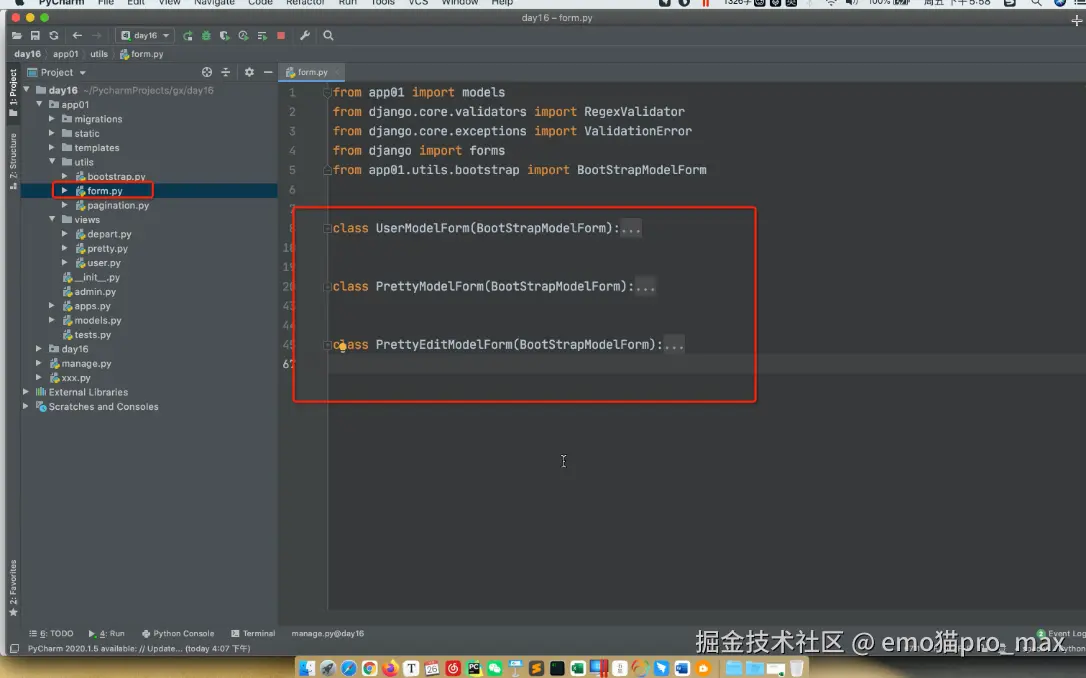Image resolution: width=1086 pixels, height=678 pixels.
Task: Close the form.py editor tab
Action: coord(337,72)
